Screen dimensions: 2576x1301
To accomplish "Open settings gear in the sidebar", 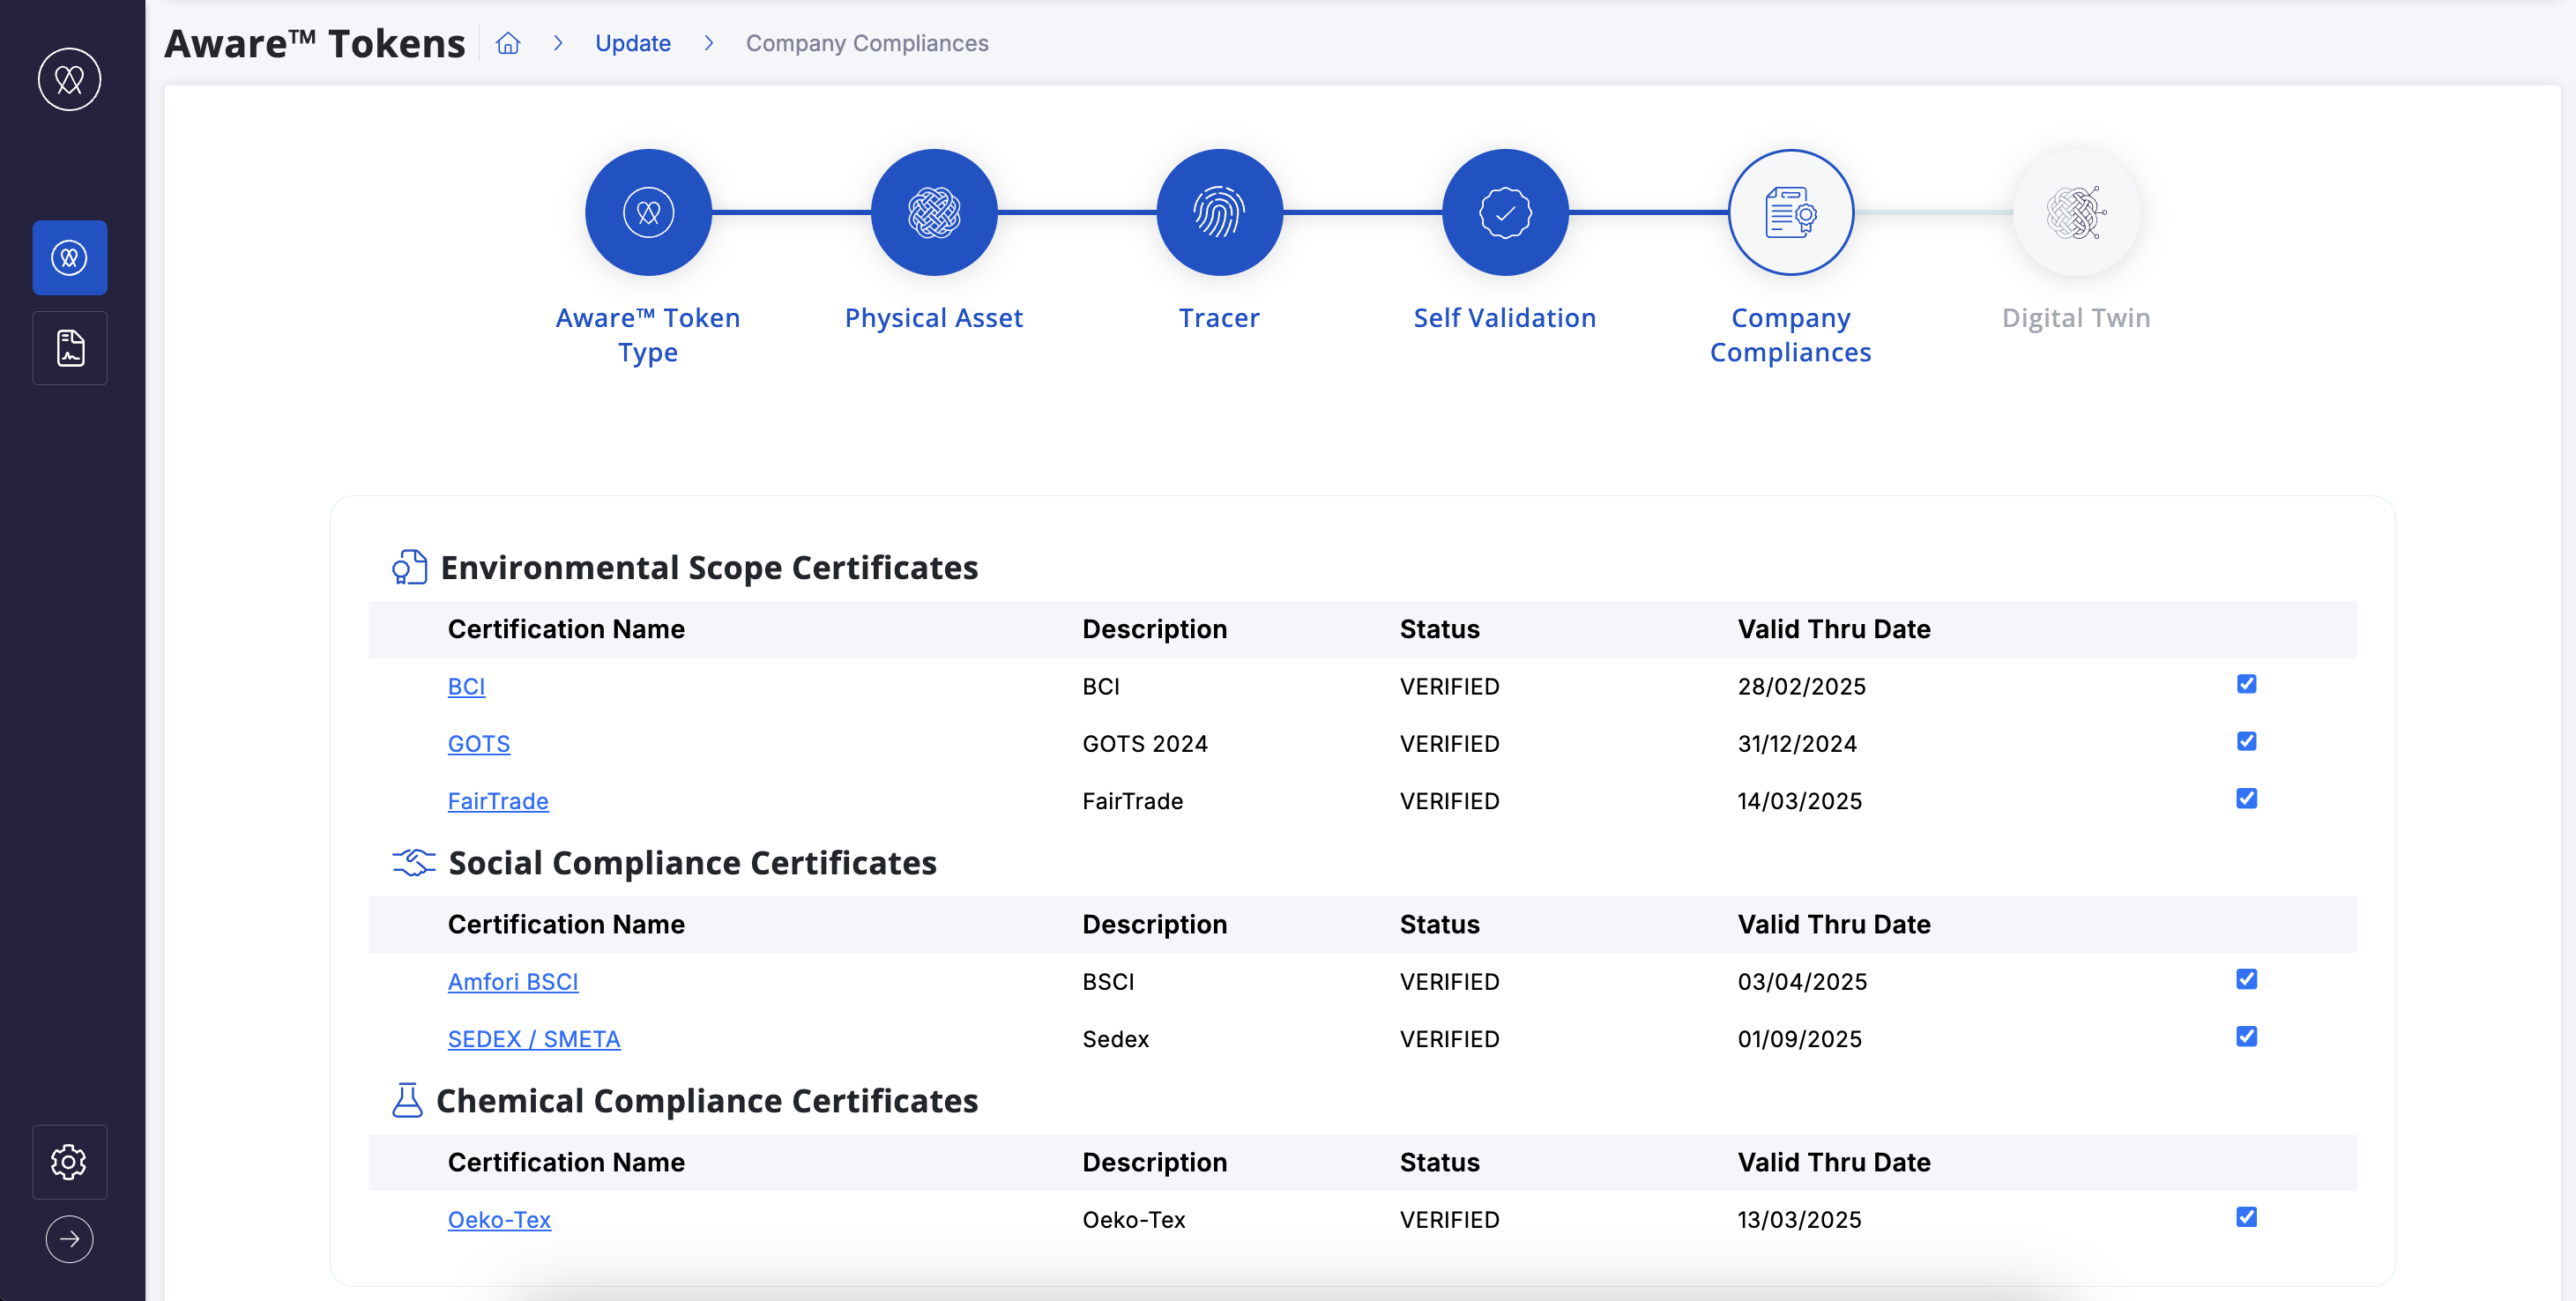I will pyautogui.click(x=69, y=1161).
